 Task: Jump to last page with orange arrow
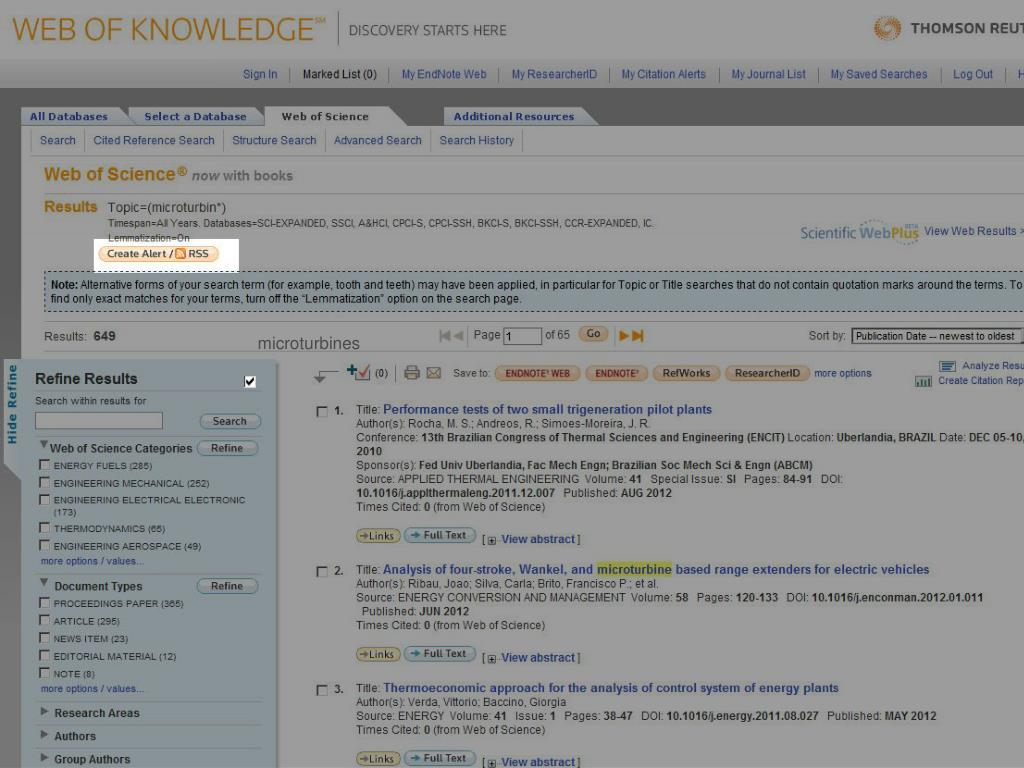click(638, 336)
